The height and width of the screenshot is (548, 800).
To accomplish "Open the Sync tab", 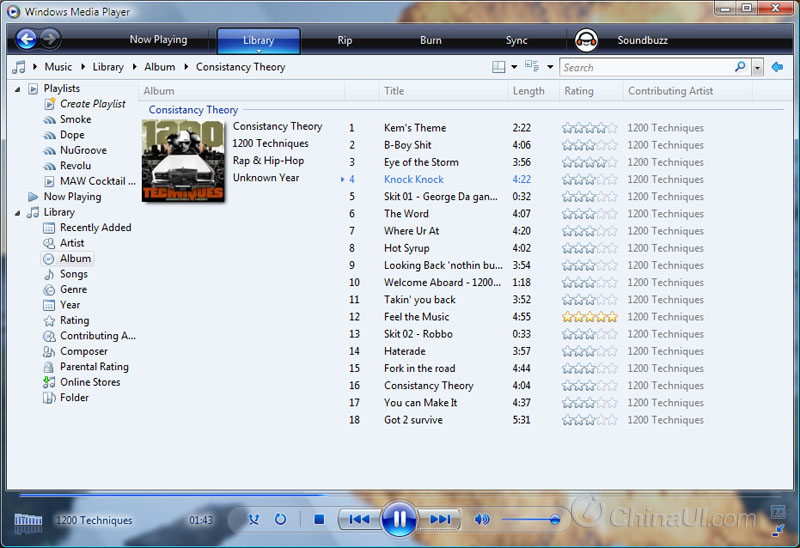I will [x=516, y=40].
